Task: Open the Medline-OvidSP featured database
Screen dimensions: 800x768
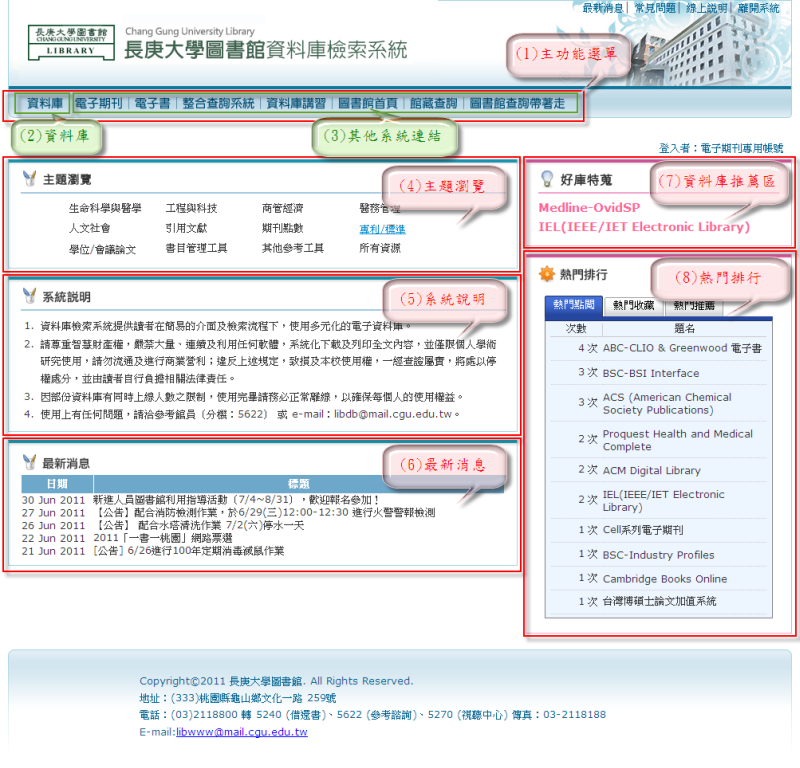Action: [589, 208]
